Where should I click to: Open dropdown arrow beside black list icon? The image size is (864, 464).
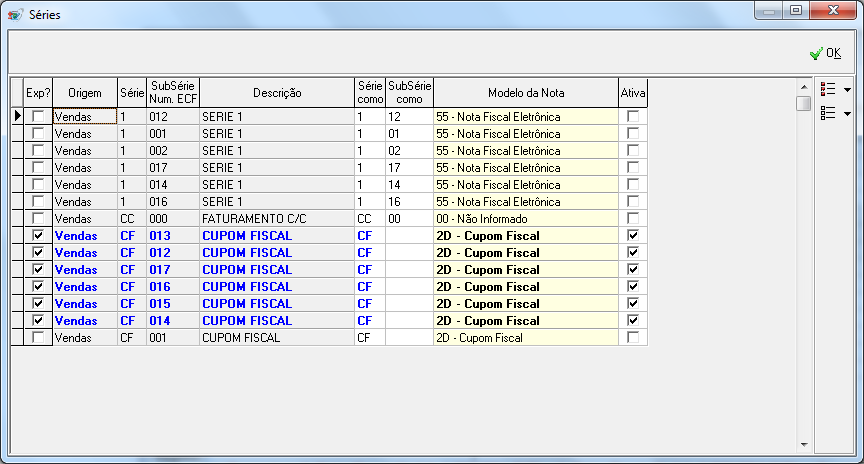(847, 114)
